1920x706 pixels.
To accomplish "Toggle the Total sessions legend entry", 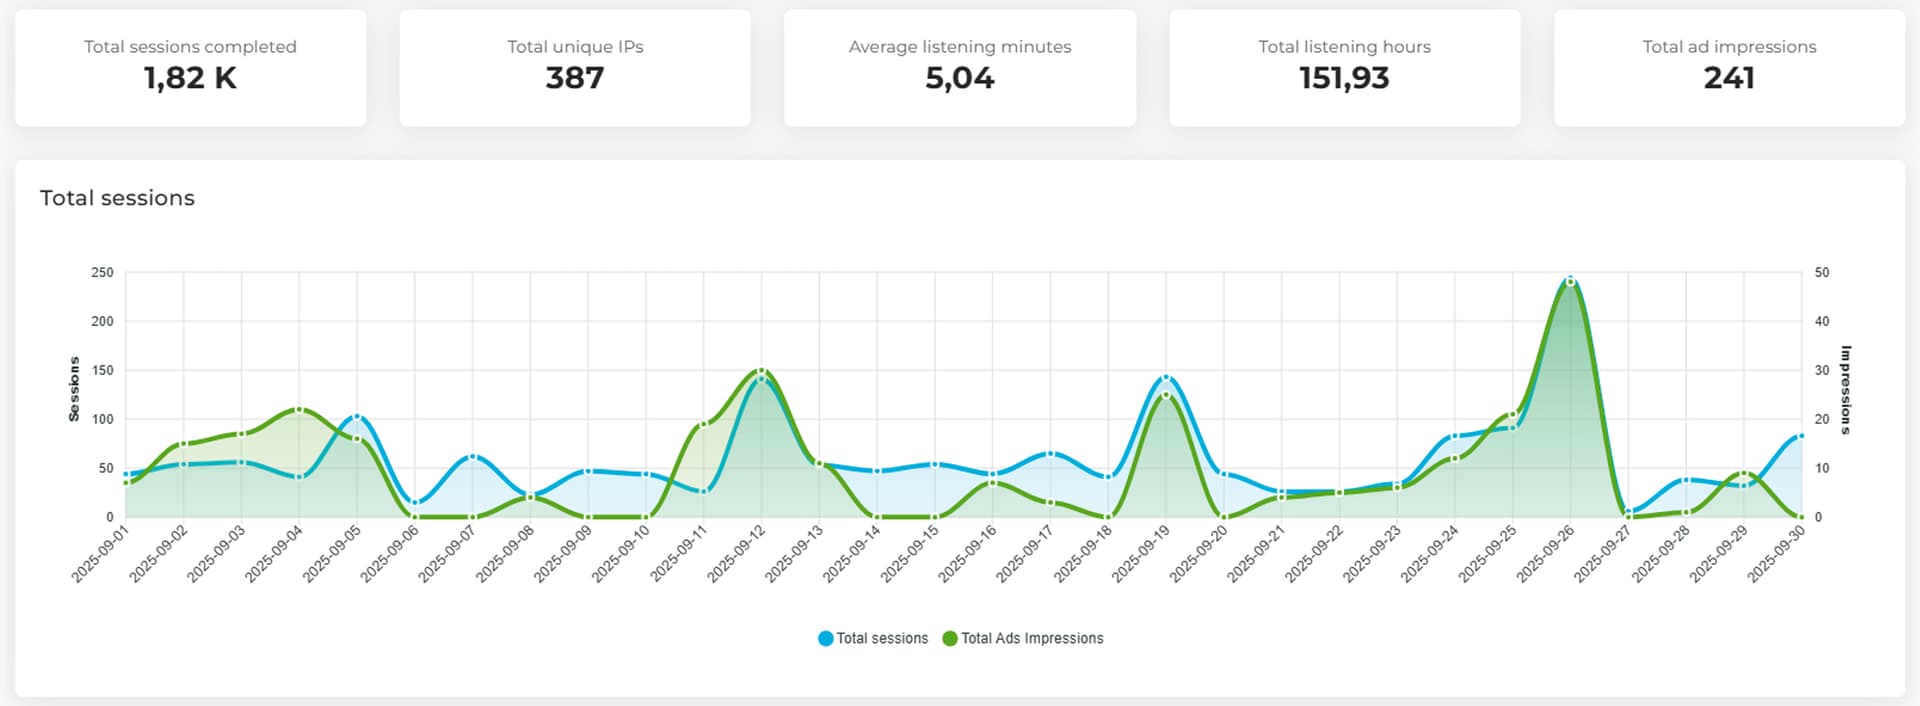I will [873, 638].
